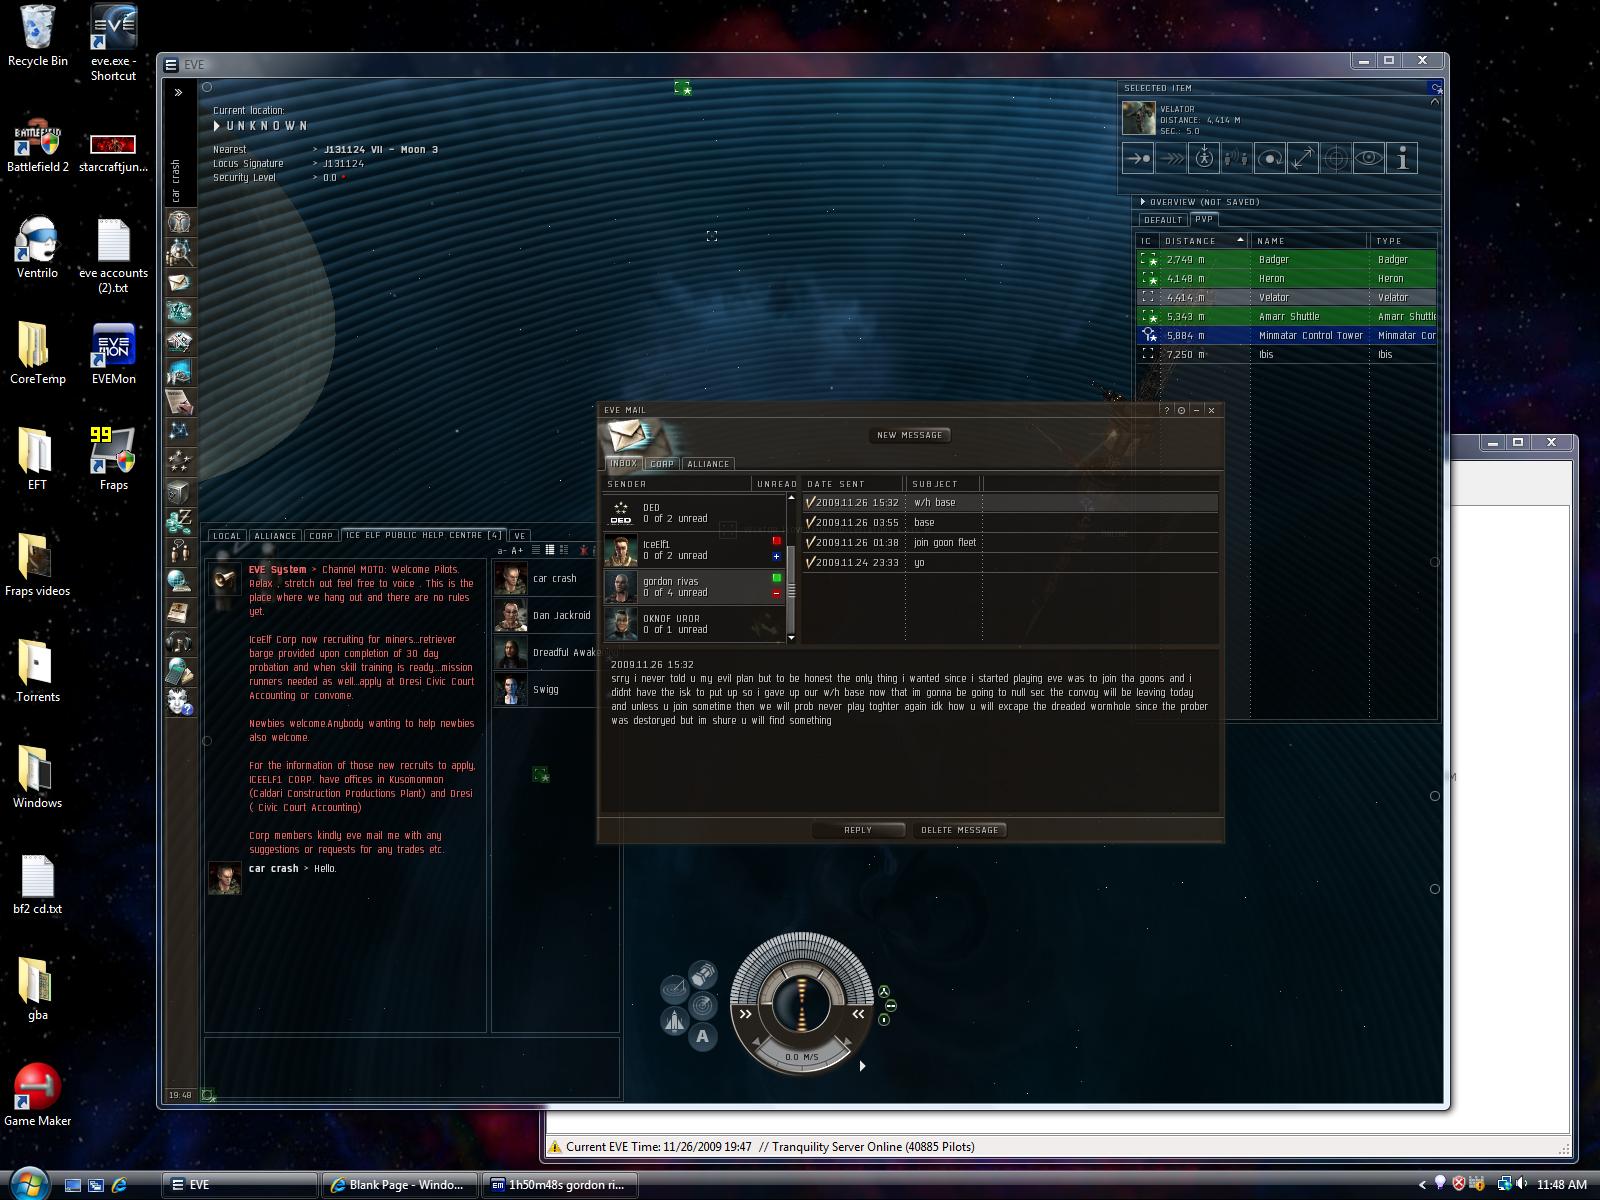Open the Overview (Not Saved) menu arrow
Image resolution: width=1600 pixels, height=1200 pixels.
coord(1143,202)
